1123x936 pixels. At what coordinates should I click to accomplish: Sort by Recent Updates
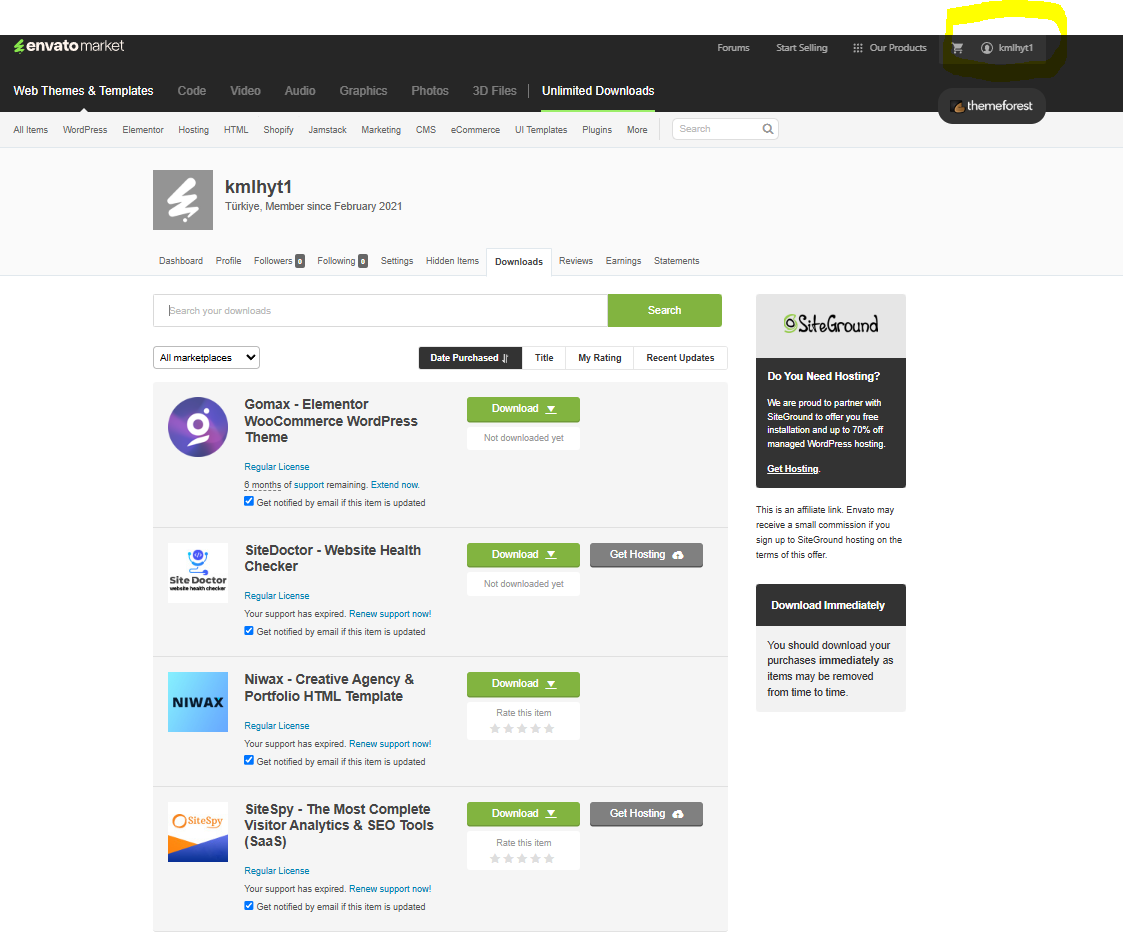pyautogui.click(x=680, y=358)
